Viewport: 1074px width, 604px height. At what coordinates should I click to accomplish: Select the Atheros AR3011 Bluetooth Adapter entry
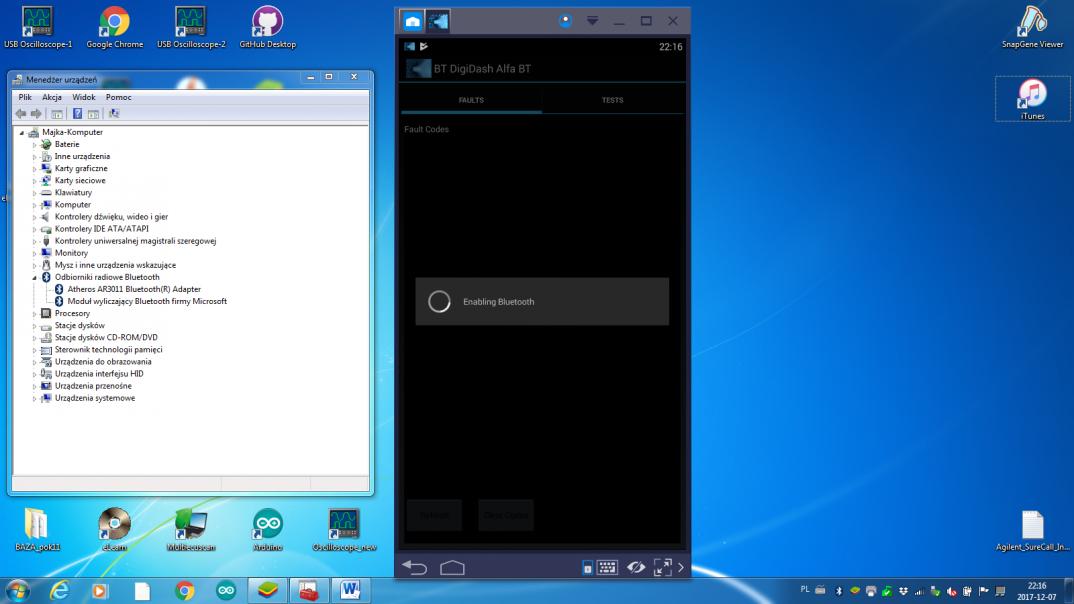tap(134, 289)
